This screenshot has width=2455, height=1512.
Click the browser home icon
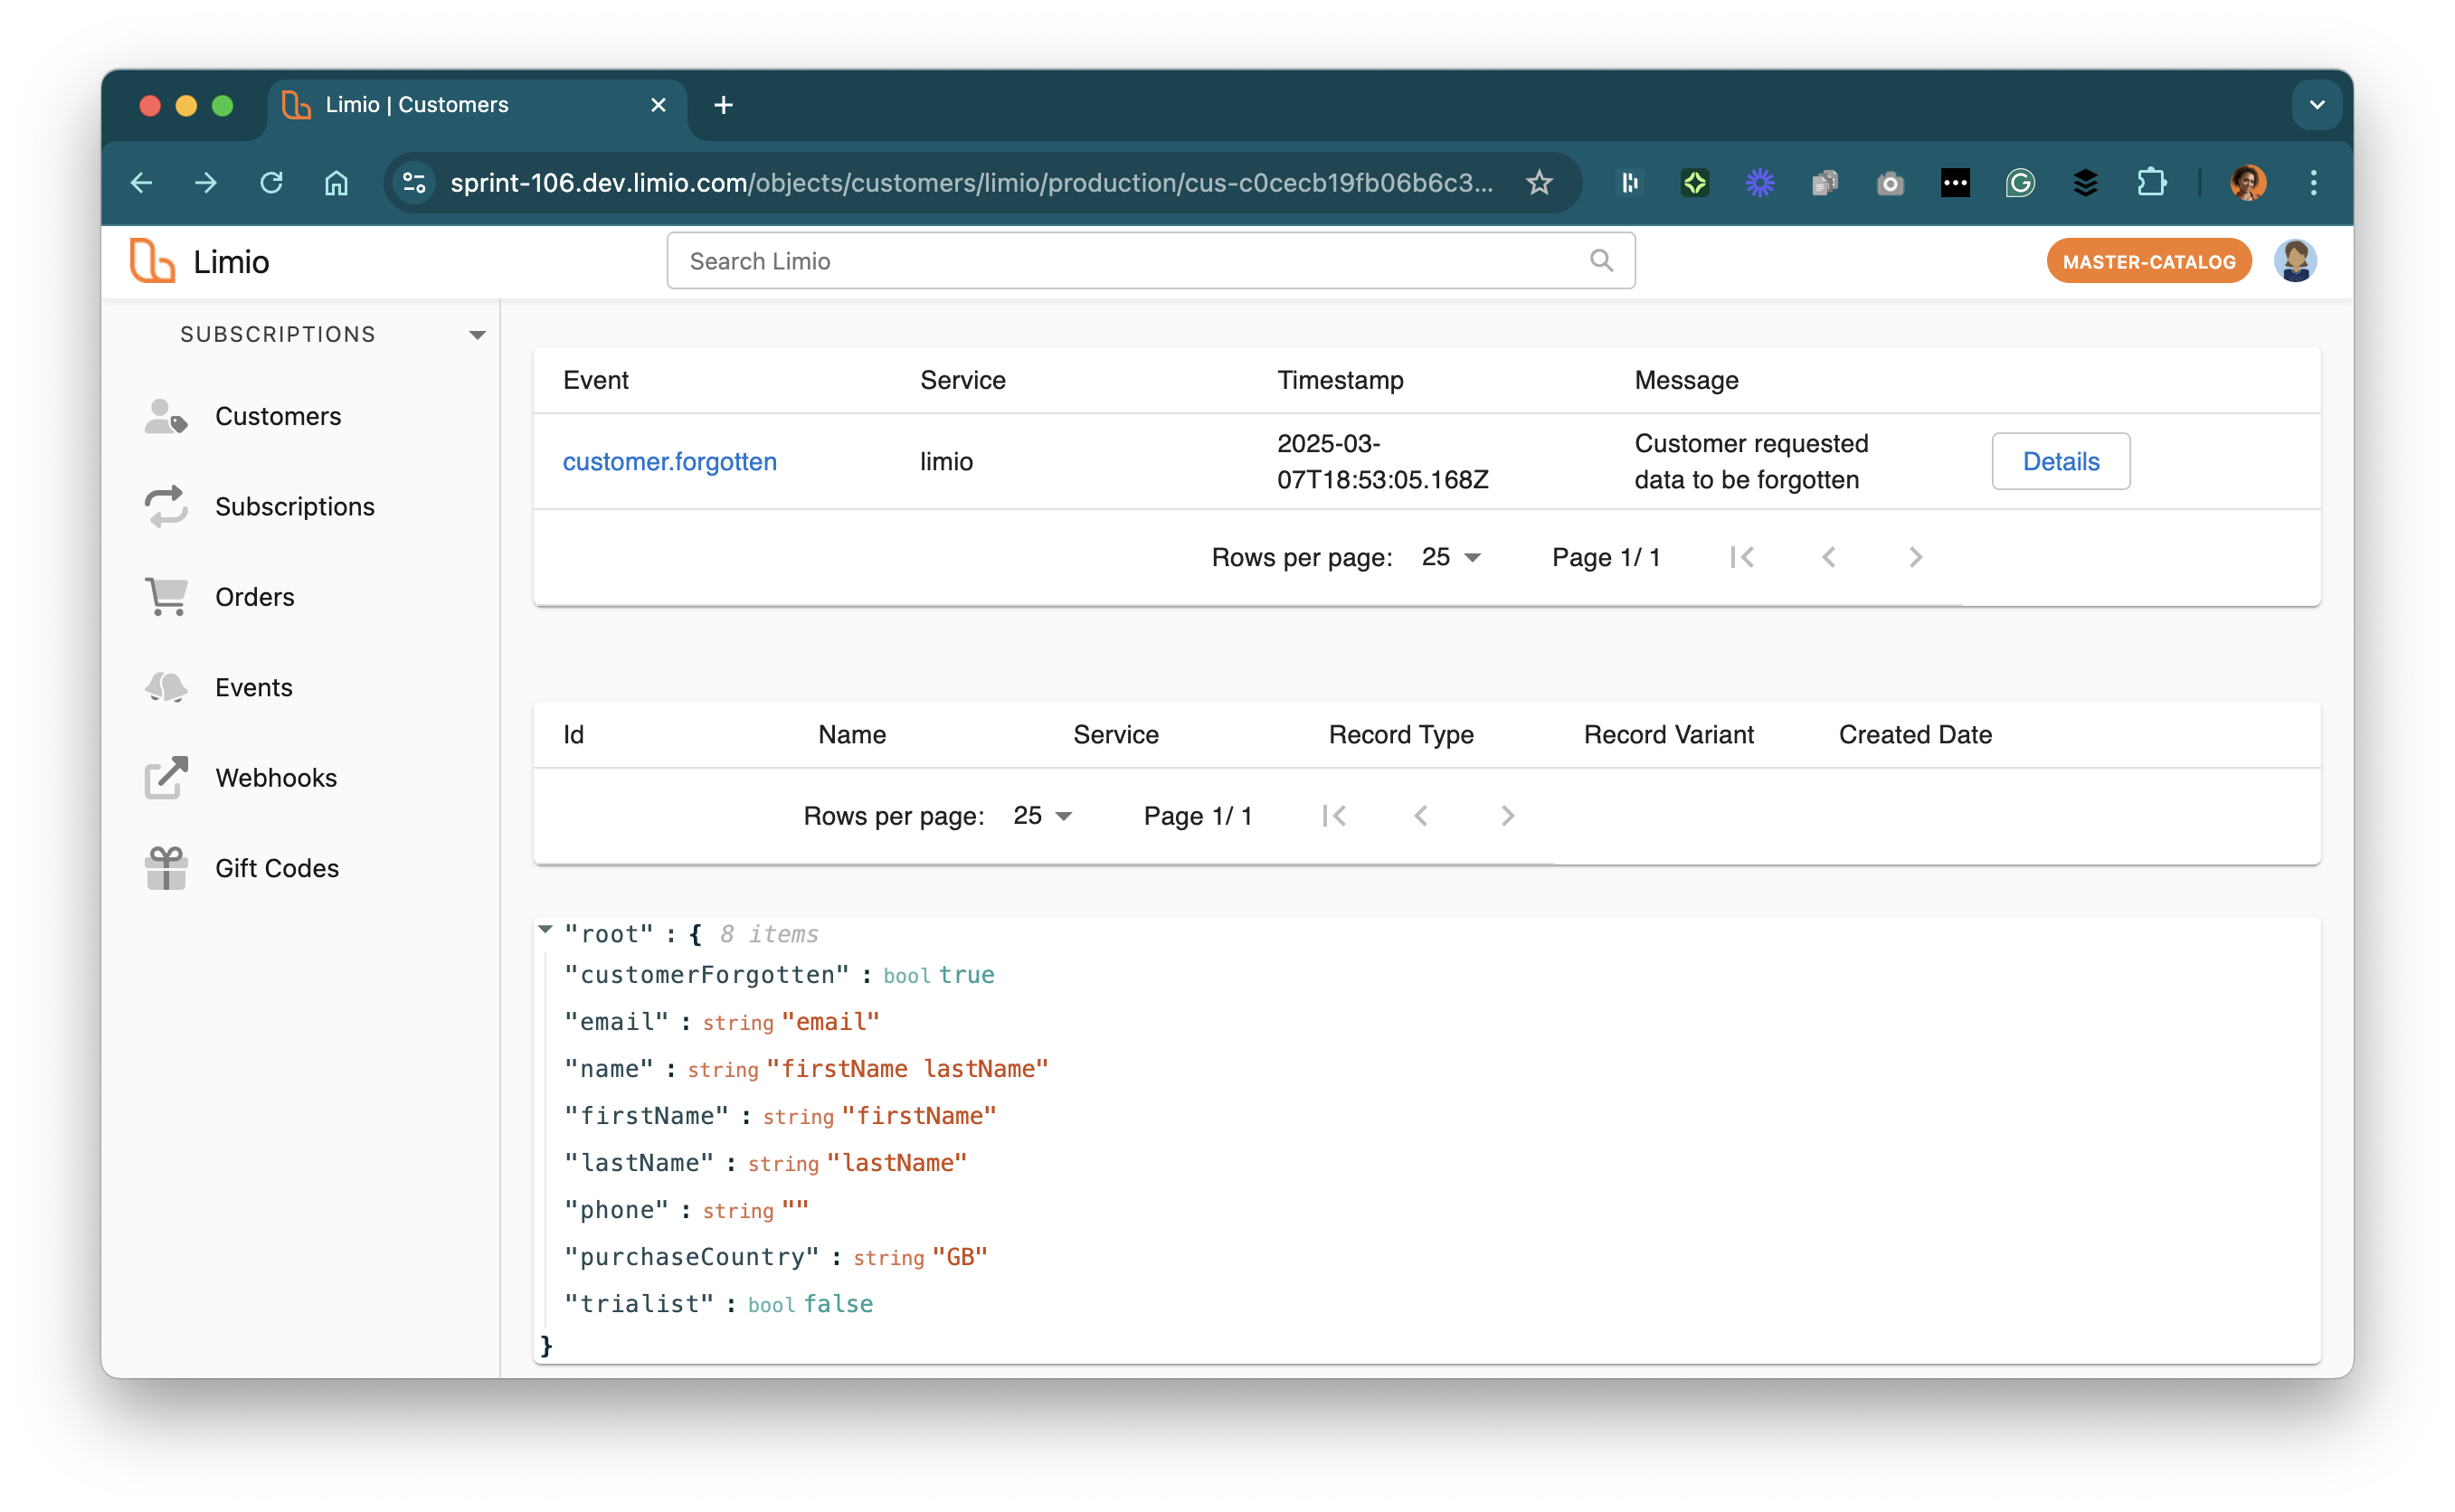tap(336, 183)
